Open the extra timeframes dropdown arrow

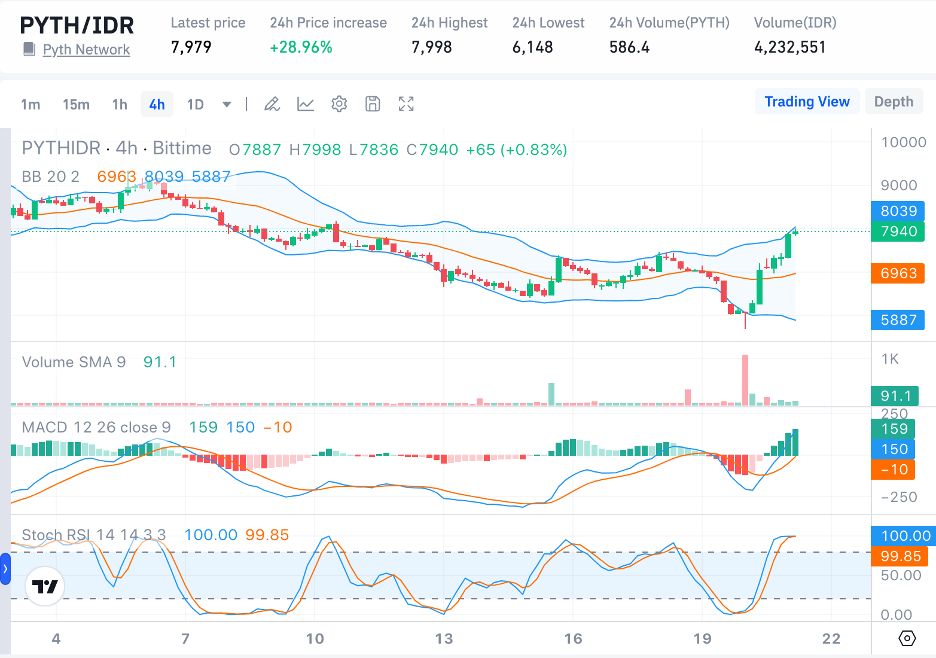click(226, 103)
